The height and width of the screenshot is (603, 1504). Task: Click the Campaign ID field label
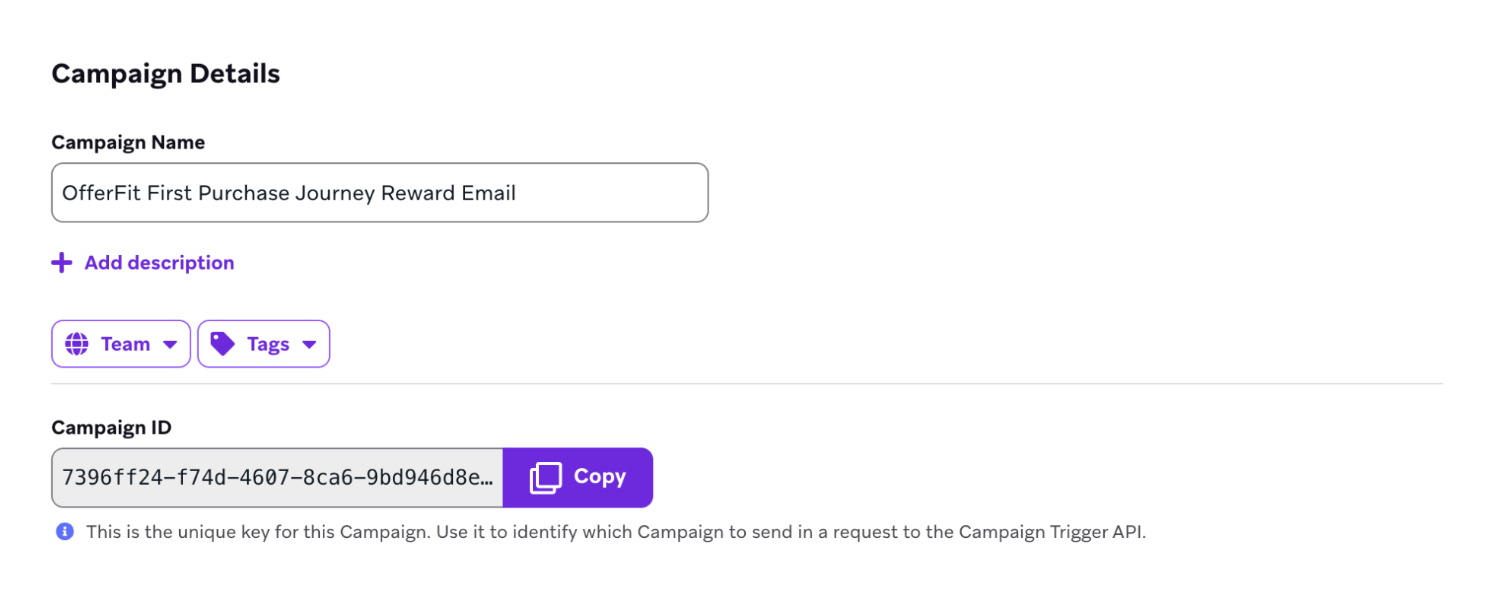(x=112, y=428)
